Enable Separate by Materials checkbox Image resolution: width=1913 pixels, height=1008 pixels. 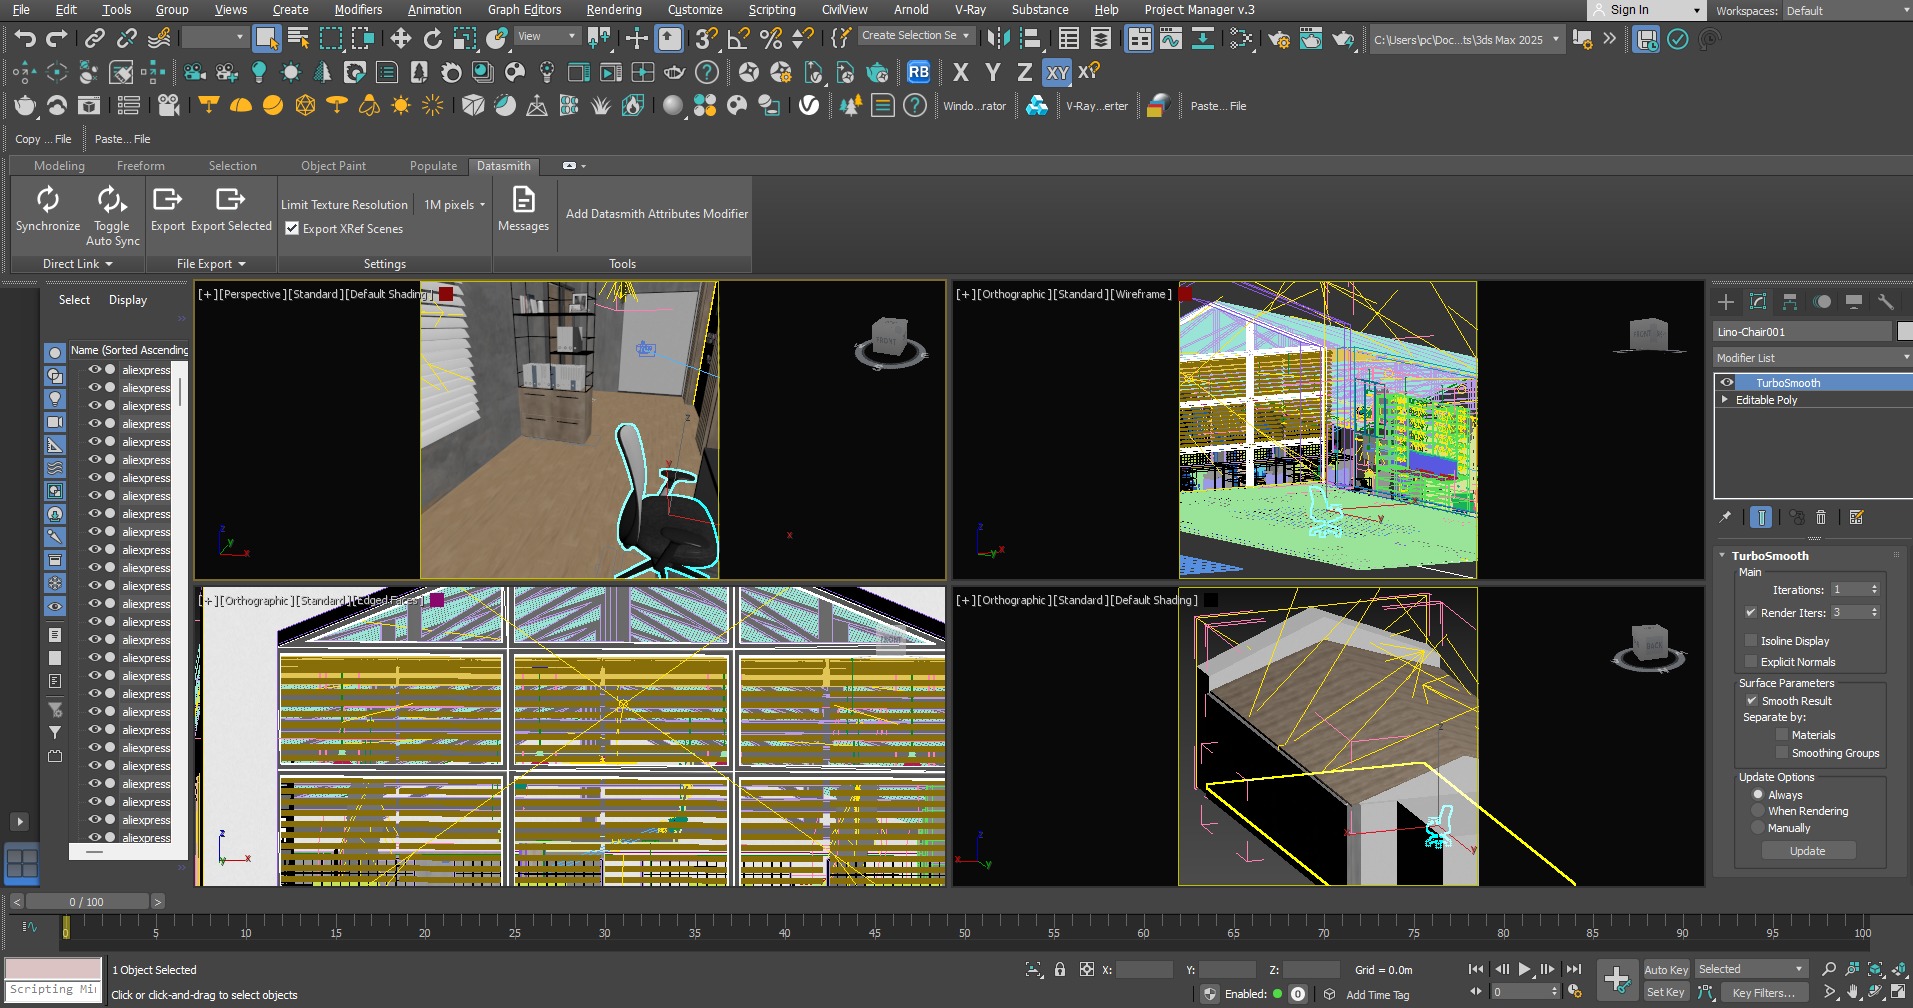click(1782, 734)
